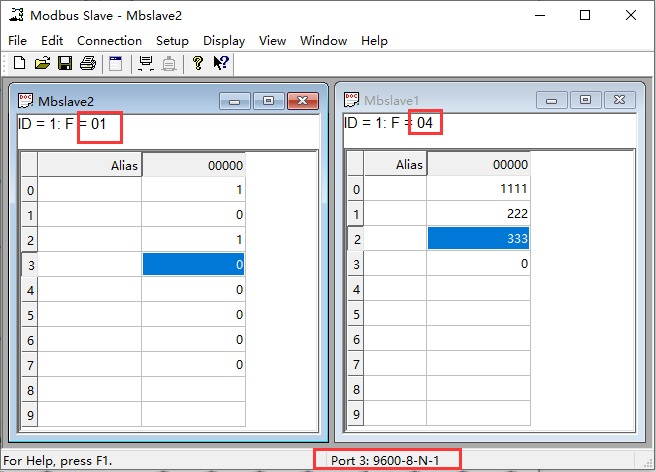Select Mbslave1 cell with value 222

click(478, 214)
